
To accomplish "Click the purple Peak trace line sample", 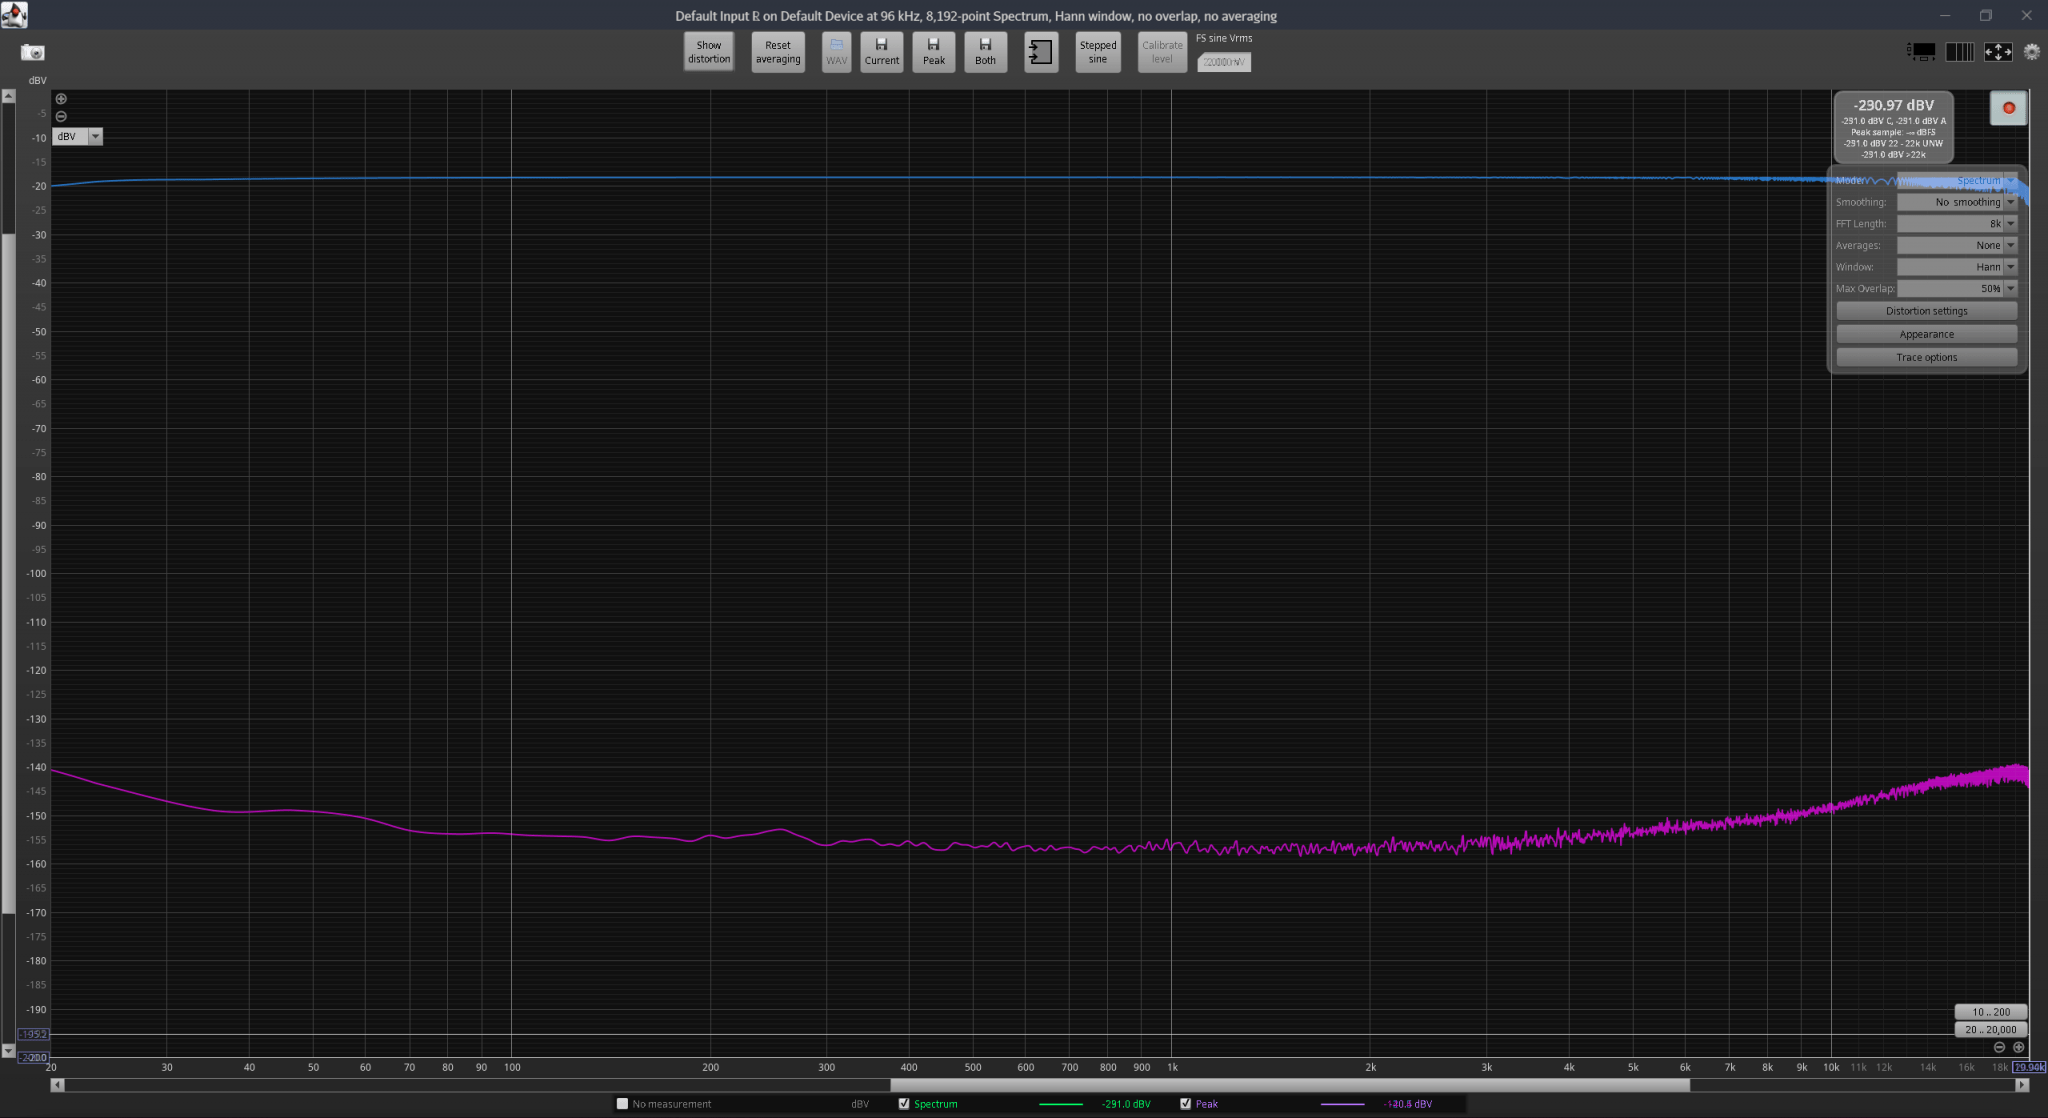I will 1342,1104.
